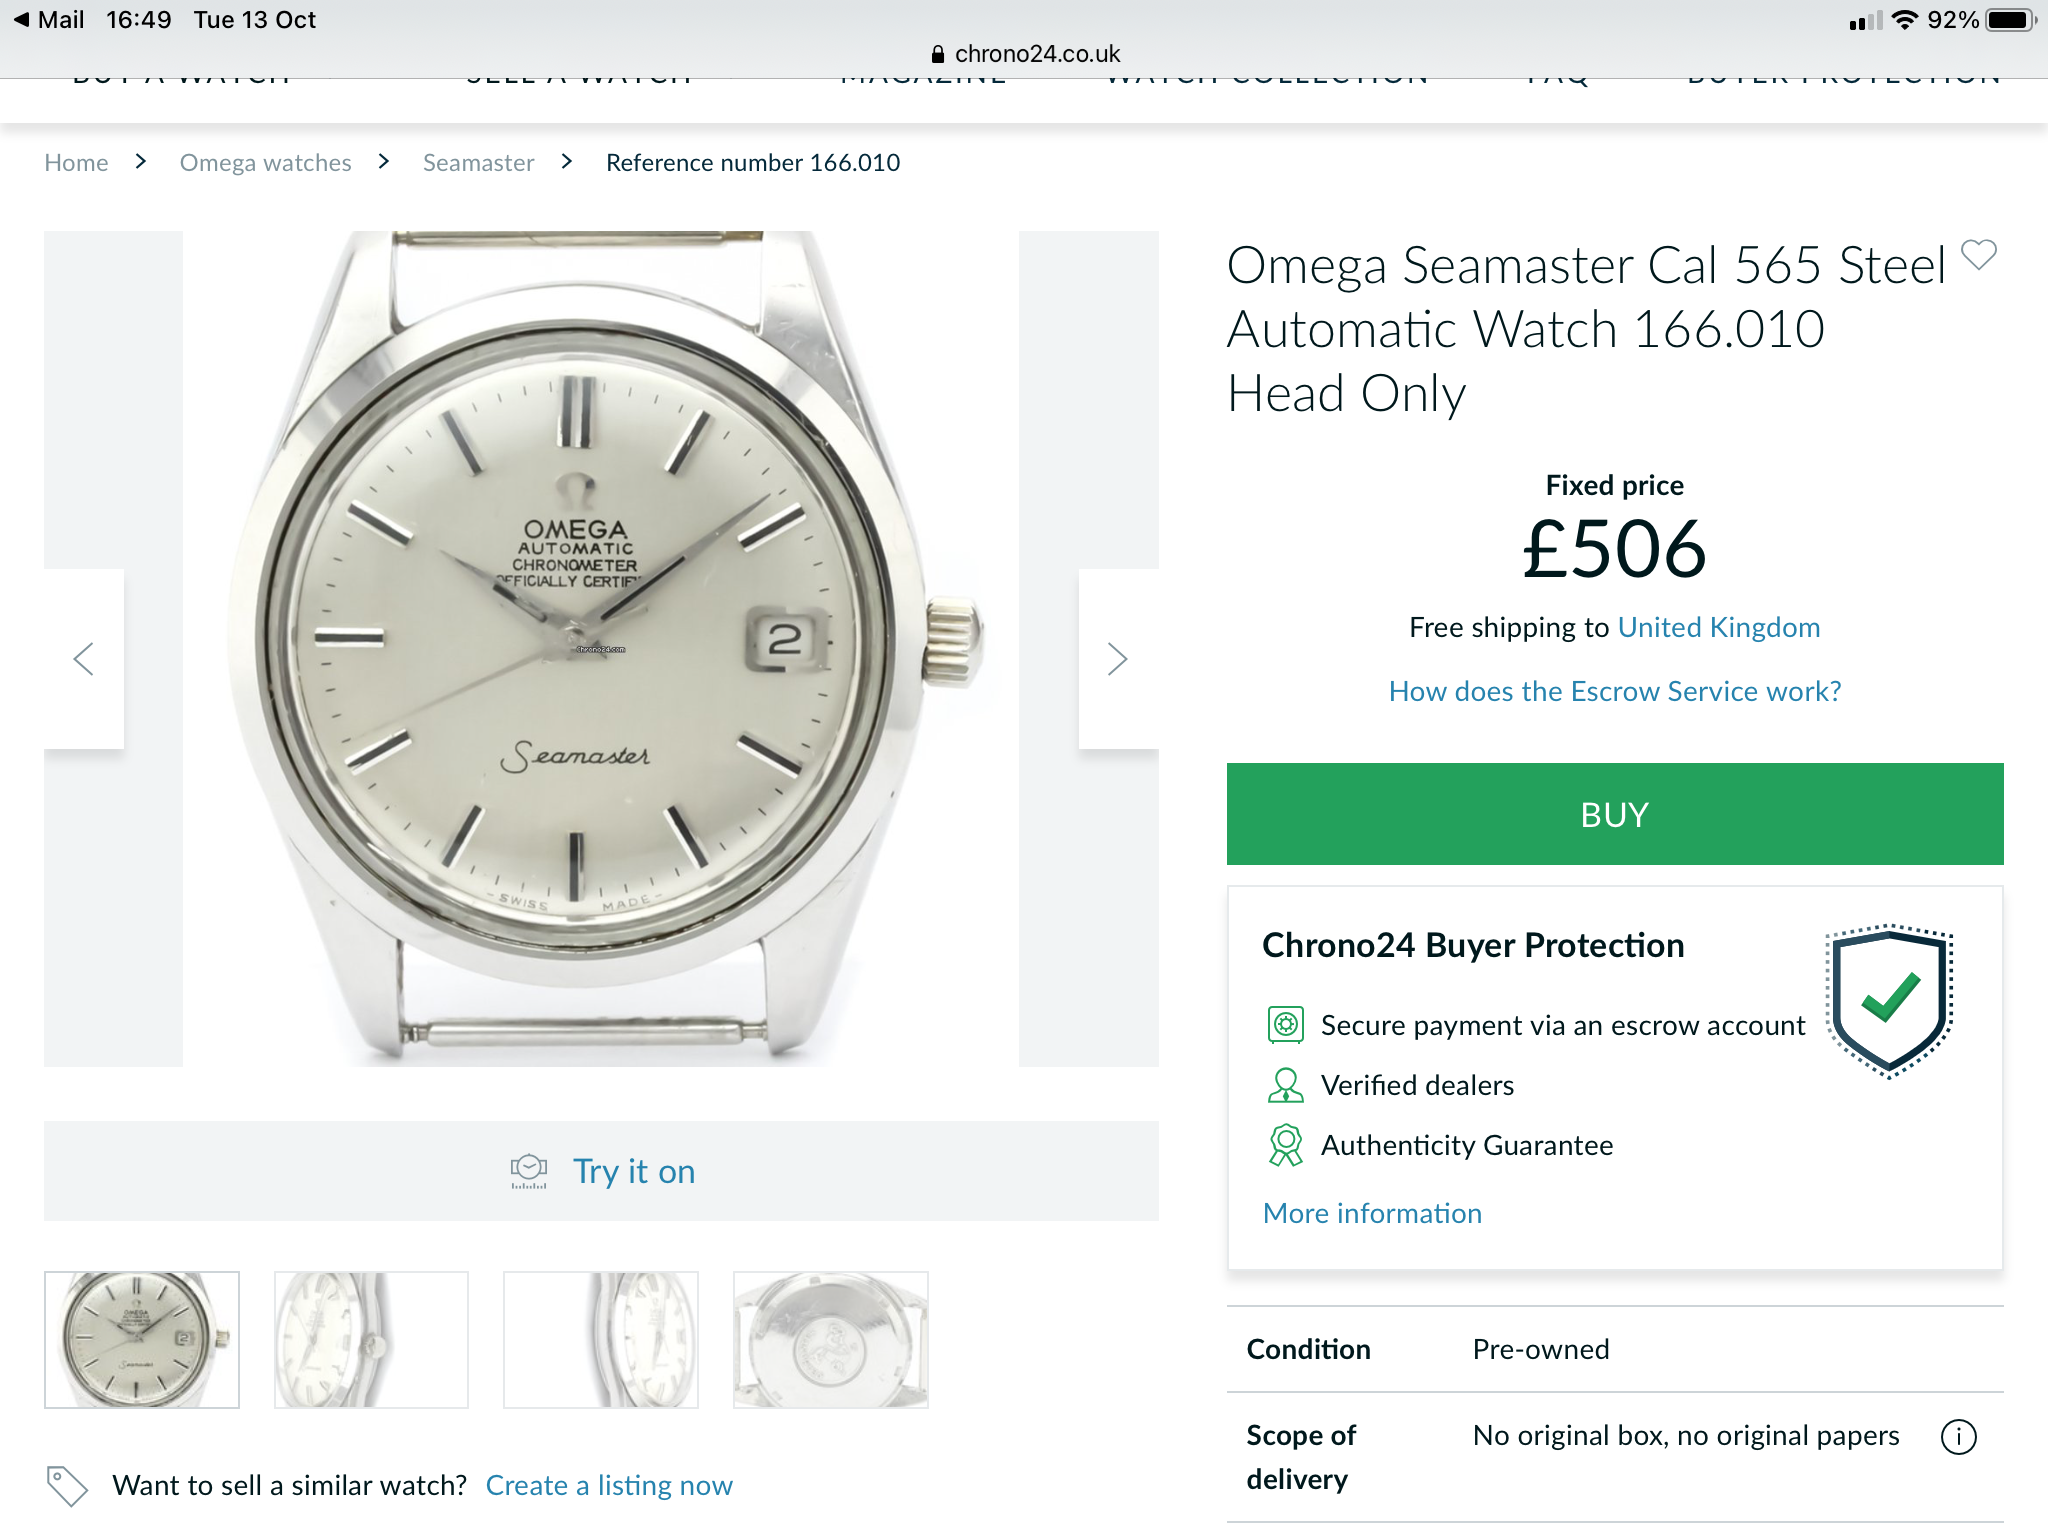Show previous watch photo with left arrow
Screen dimensions: 2048x1536
tap(84, 659)
